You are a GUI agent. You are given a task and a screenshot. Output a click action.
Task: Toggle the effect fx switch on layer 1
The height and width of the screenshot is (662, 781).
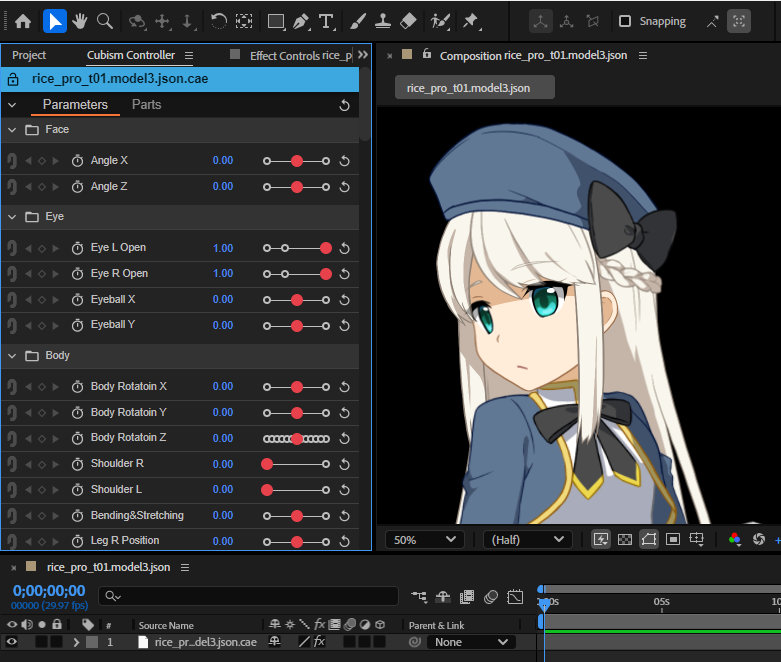click(319, 642)
